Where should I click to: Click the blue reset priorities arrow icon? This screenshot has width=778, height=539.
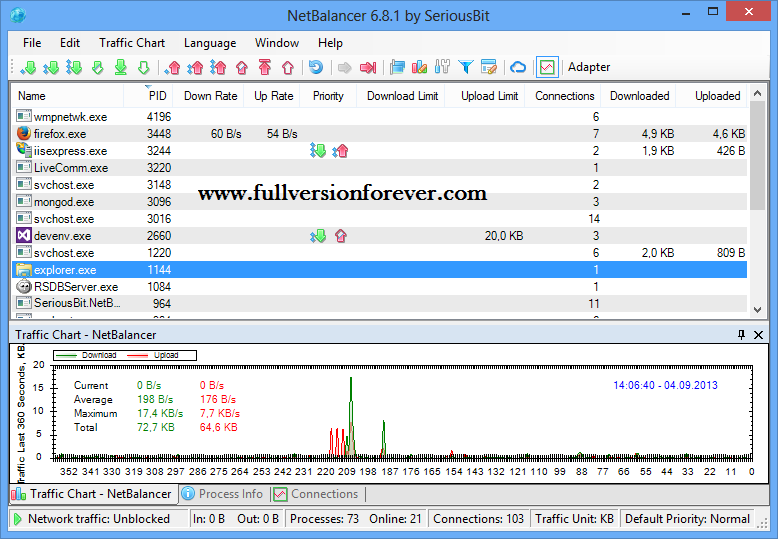[x=316, y=67]
